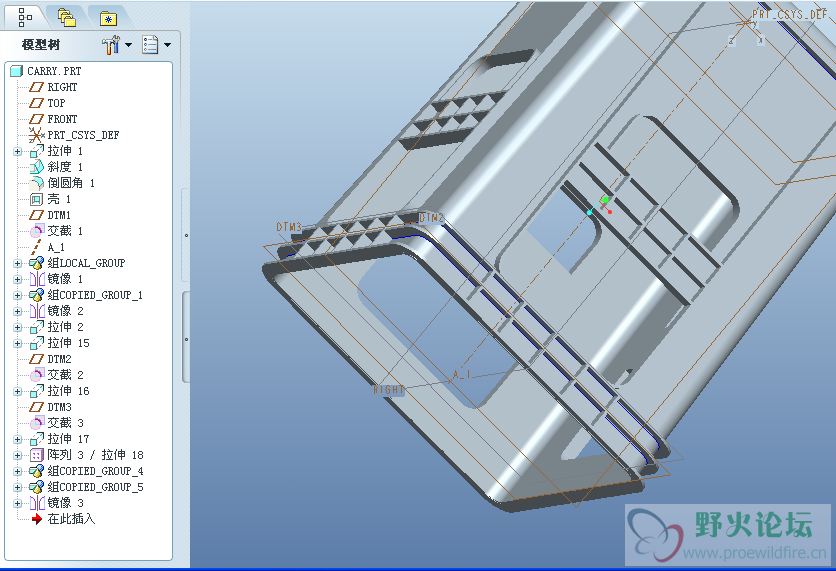This screenshot has width=836, height=571.
Task: Select 拉伸 15 feature label
Action: pos(69,343)
